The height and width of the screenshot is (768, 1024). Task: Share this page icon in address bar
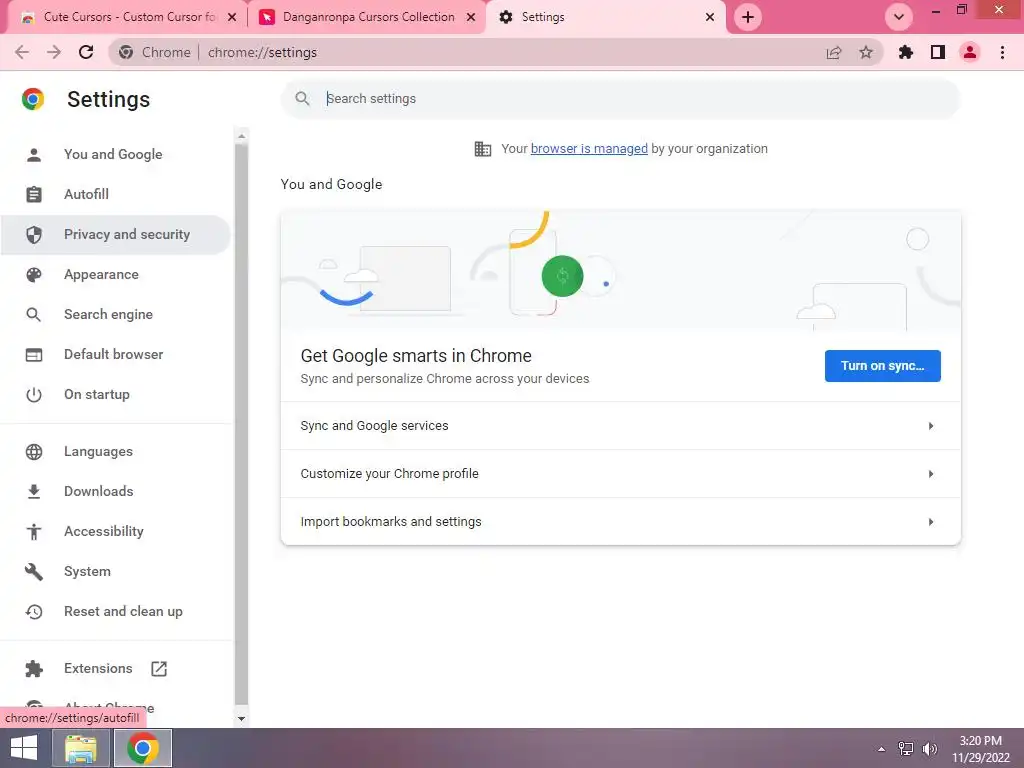tap(834, 52)
